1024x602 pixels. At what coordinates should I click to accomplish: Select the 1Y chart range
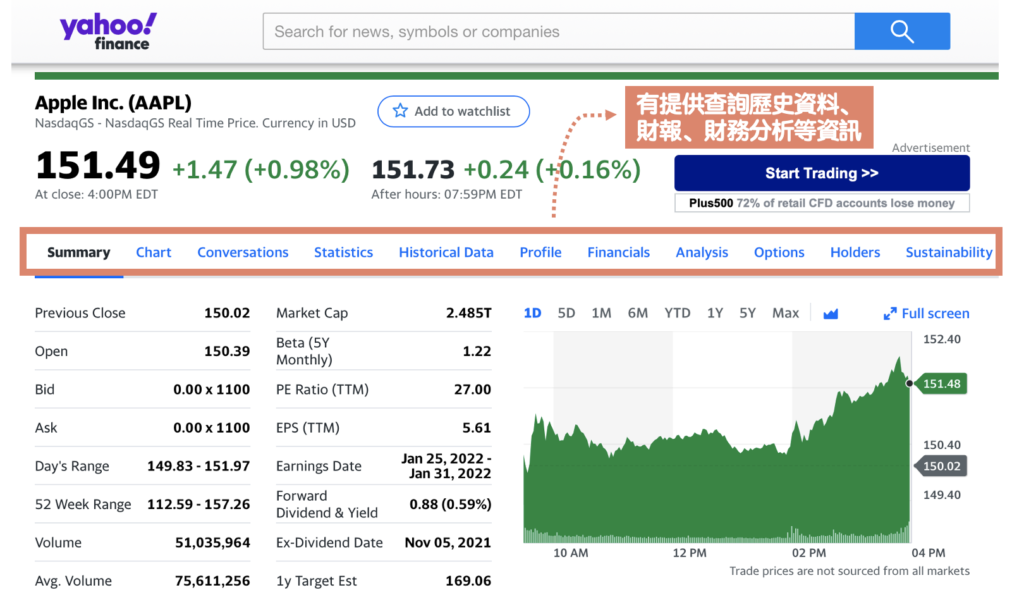click(715, 313)
